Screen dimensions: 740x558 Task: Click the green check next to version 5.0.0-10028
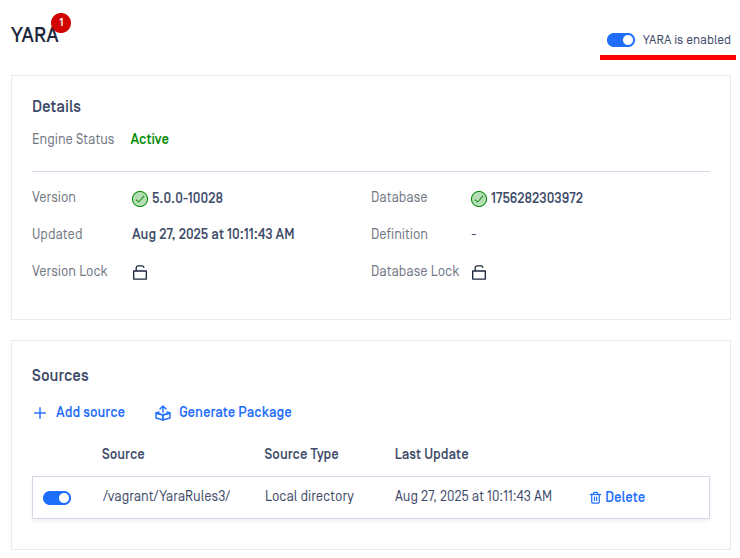(x=140, y=199)
